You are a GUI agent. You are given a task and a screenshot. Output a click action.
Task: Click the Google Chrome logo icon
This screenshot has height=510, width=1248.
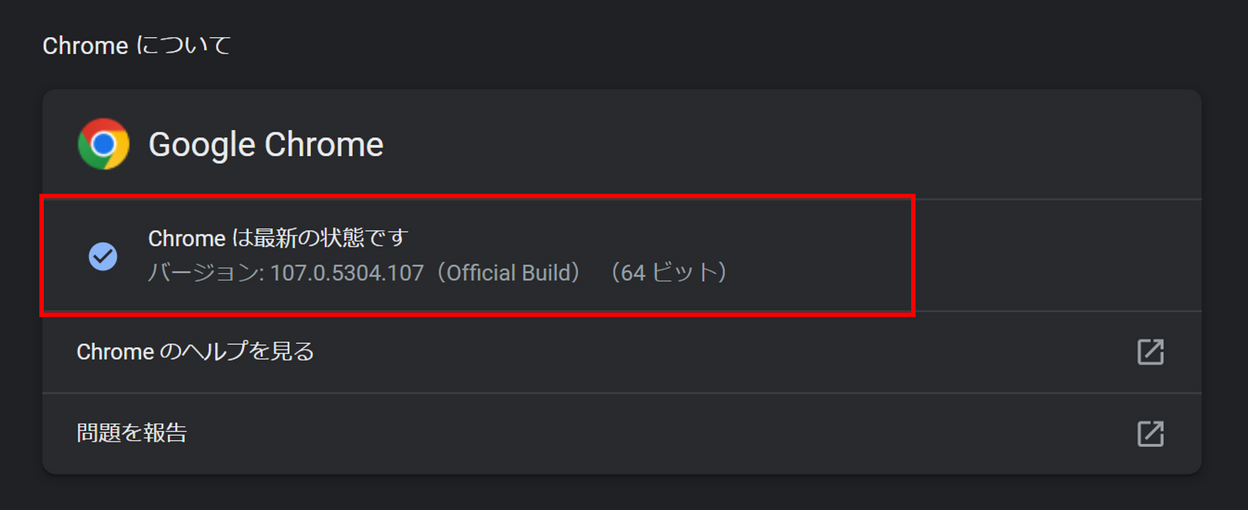[x=104, y=144]
